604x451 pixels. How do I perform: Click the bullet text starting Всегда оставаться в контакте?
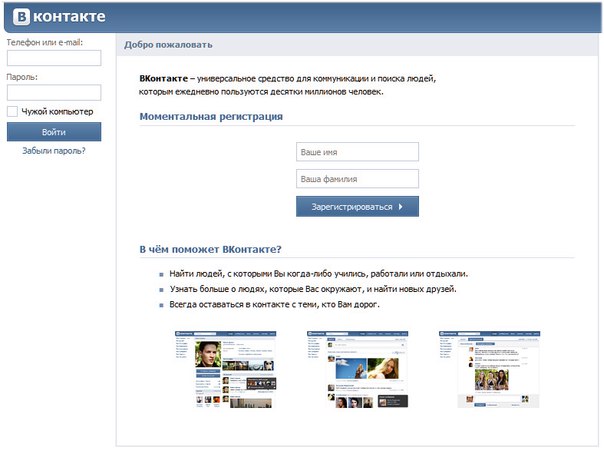pyautogui.click(x=274, y=304)
